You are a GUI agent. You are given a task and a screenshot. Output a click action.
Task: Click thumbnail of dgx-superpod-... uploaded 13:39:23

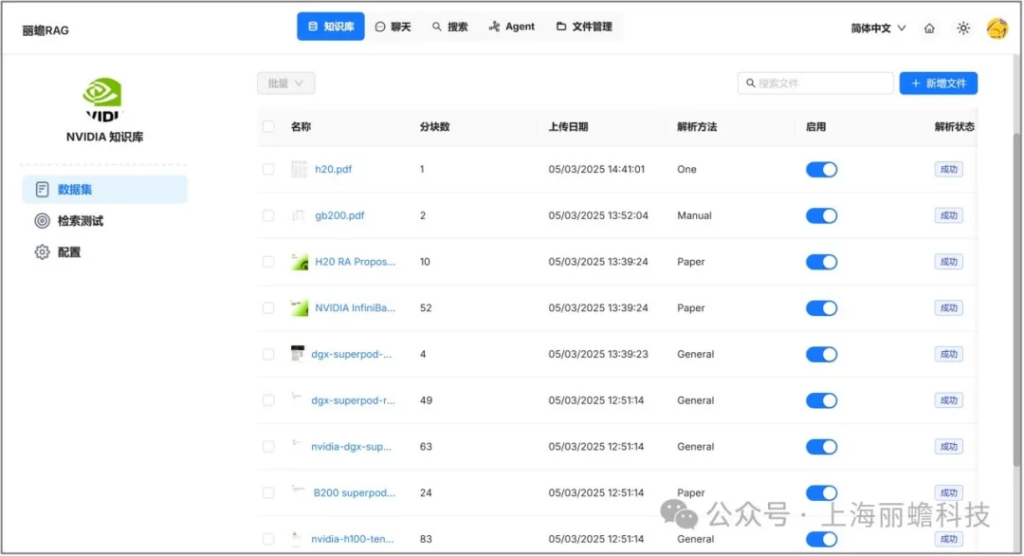point(298,353)
